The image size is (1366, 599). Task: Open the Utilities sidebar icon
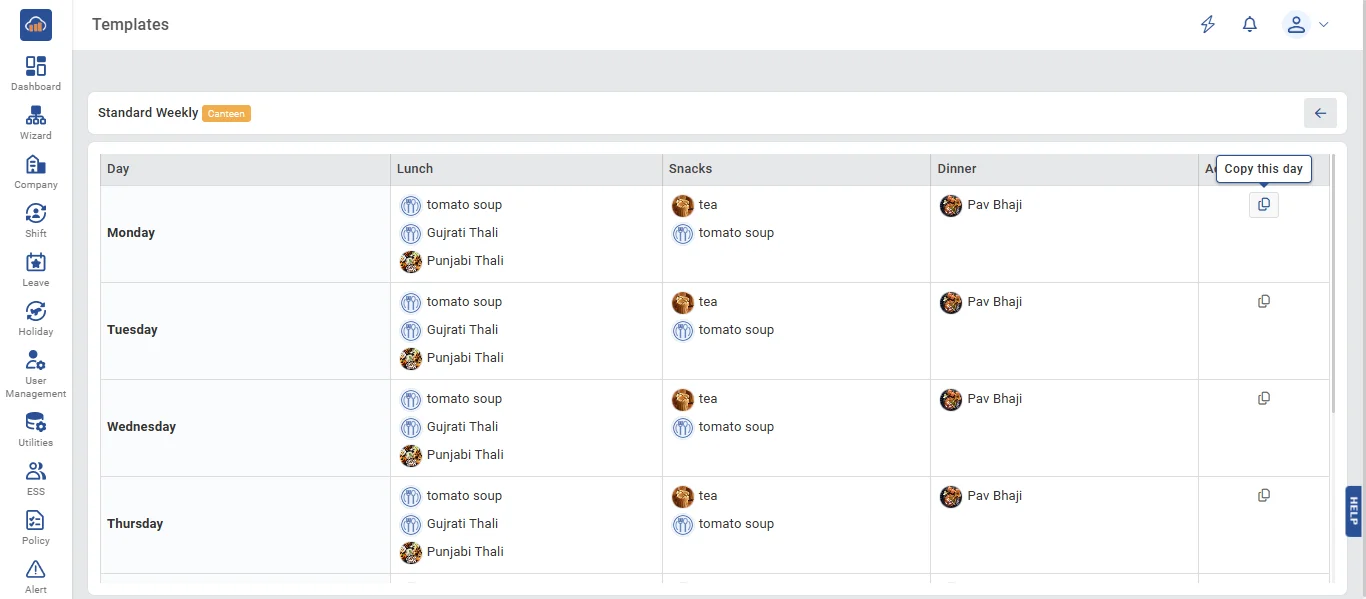click(x=36, y=422)
